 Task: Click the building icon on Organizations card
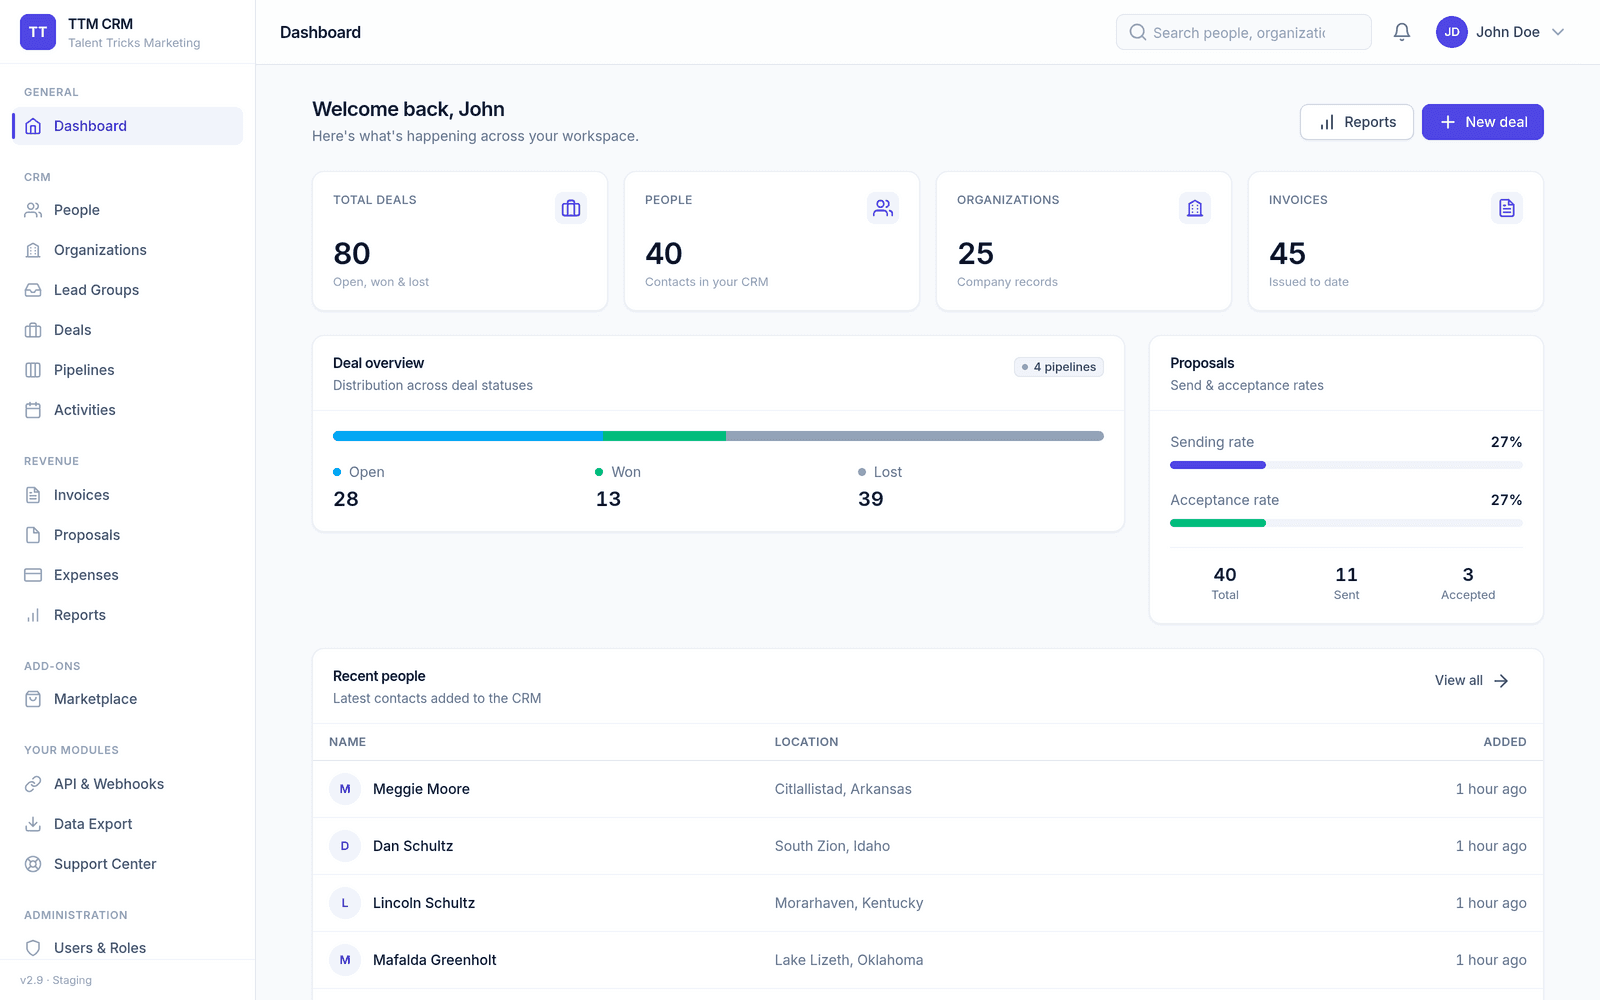pos(1195,208)
